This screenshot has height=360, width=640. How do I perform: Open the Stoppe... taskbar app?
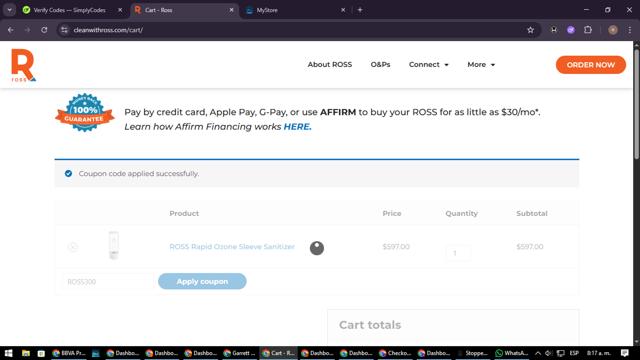coord(473,353)
